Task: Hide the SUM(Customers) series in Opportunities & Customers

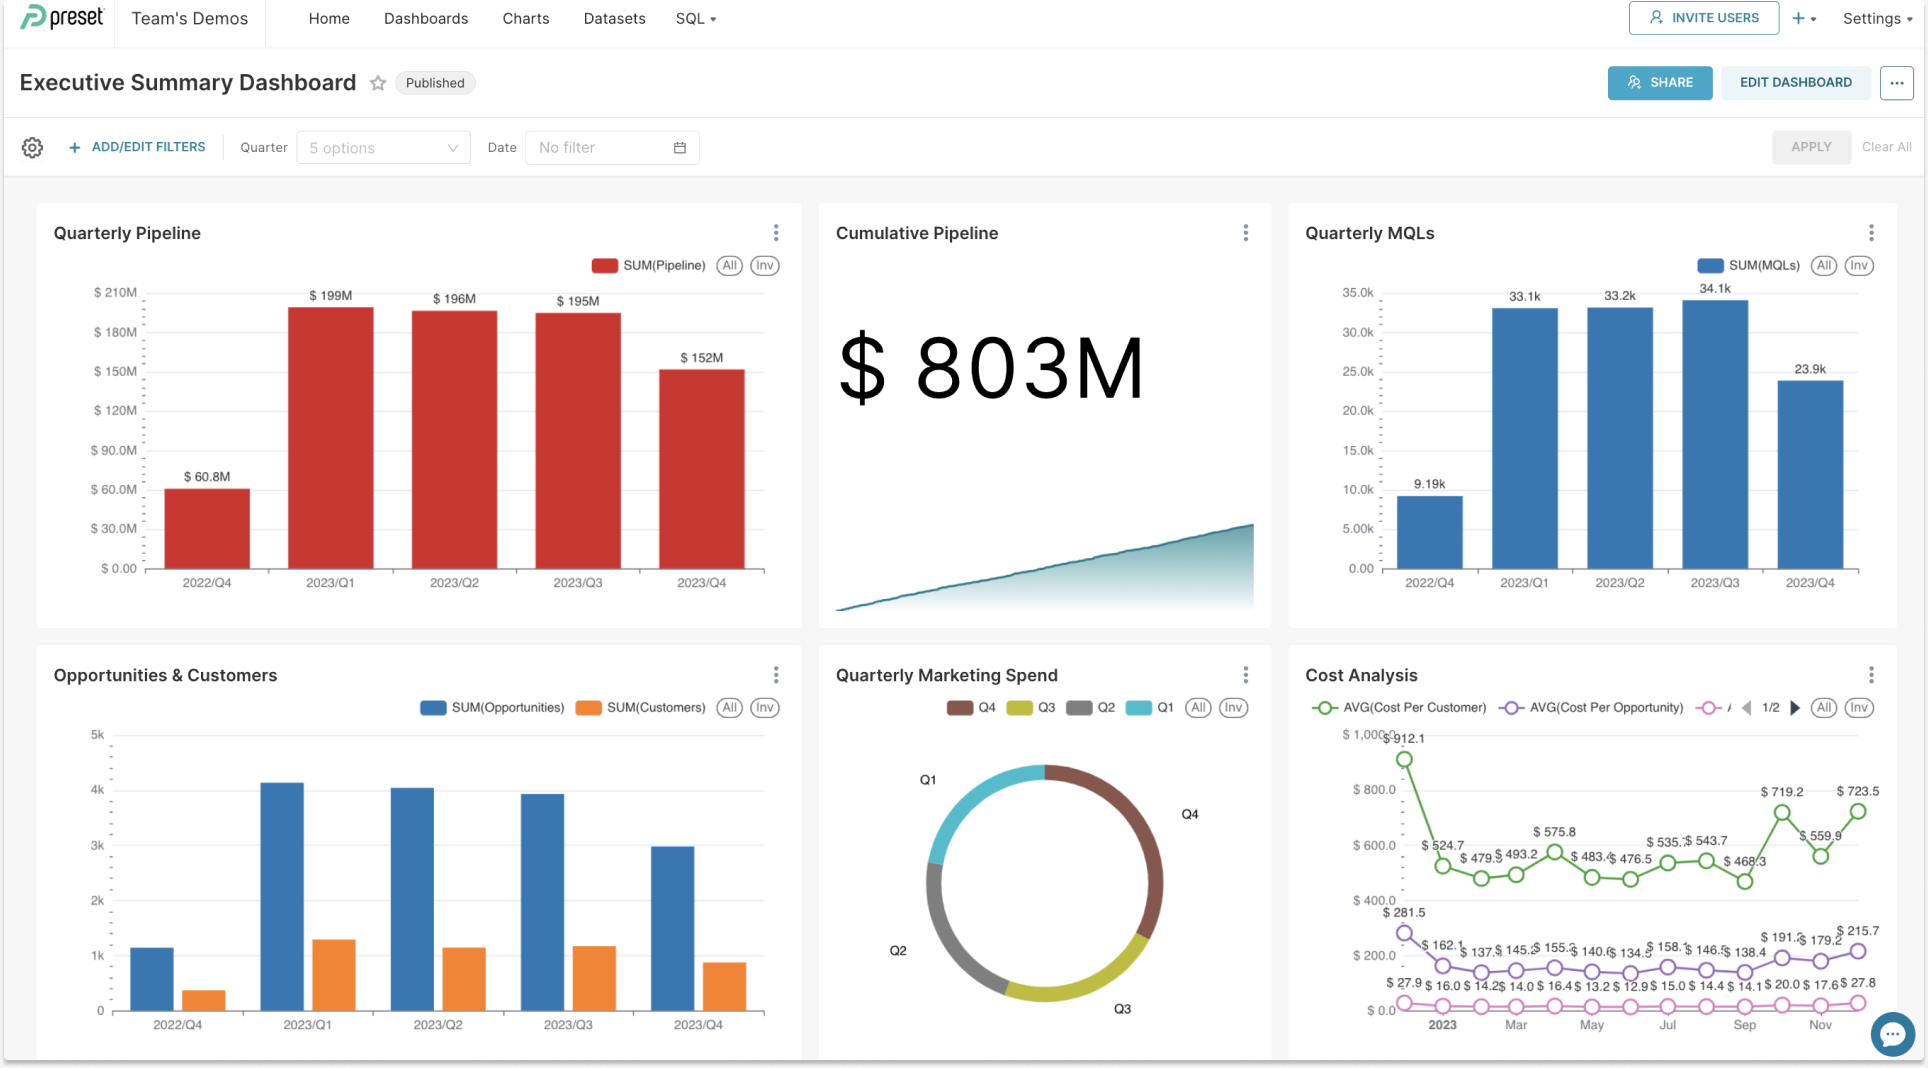Action: tap(641, 707)
